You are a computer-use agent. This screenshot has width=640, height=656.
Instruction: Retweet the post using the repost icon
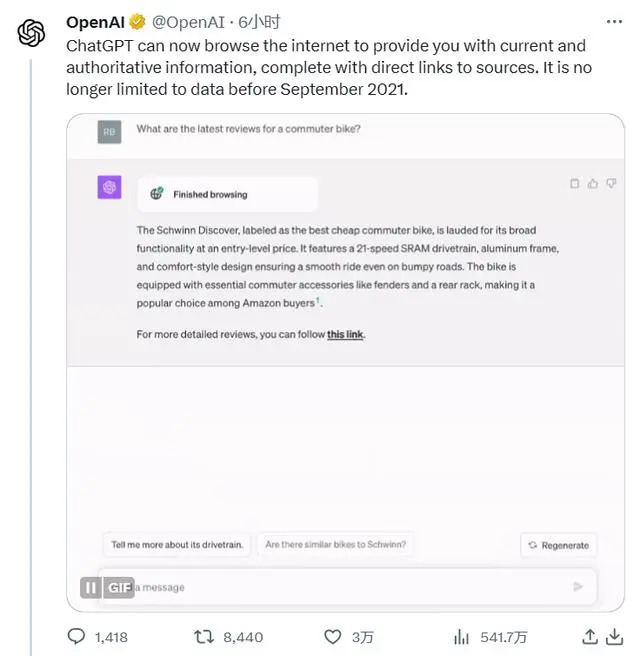point(203,636)
